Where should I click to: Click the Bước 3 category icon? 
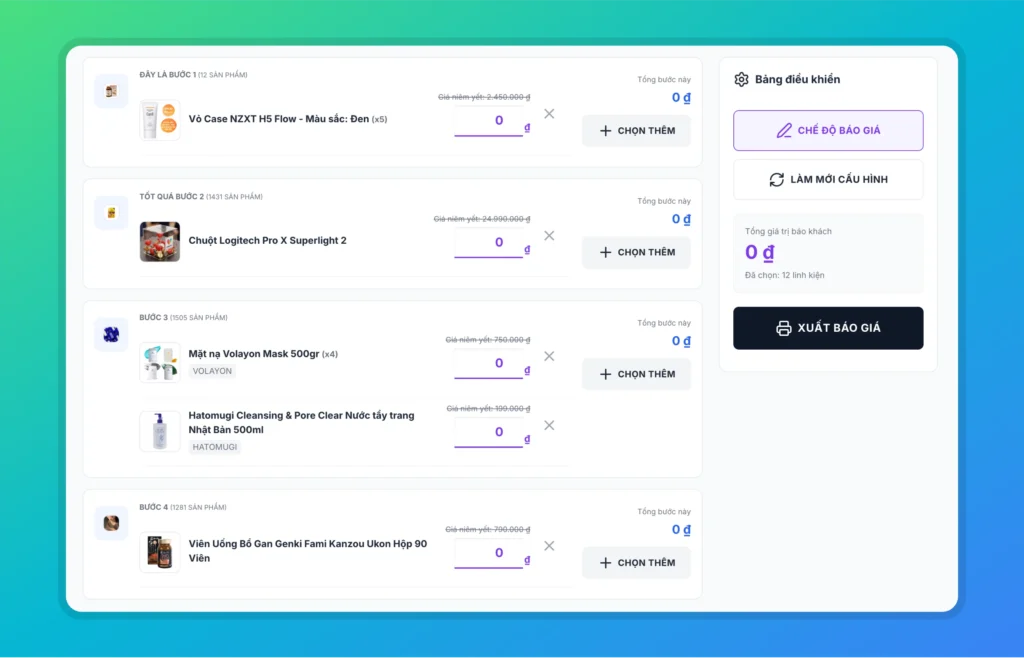(111, 334)
